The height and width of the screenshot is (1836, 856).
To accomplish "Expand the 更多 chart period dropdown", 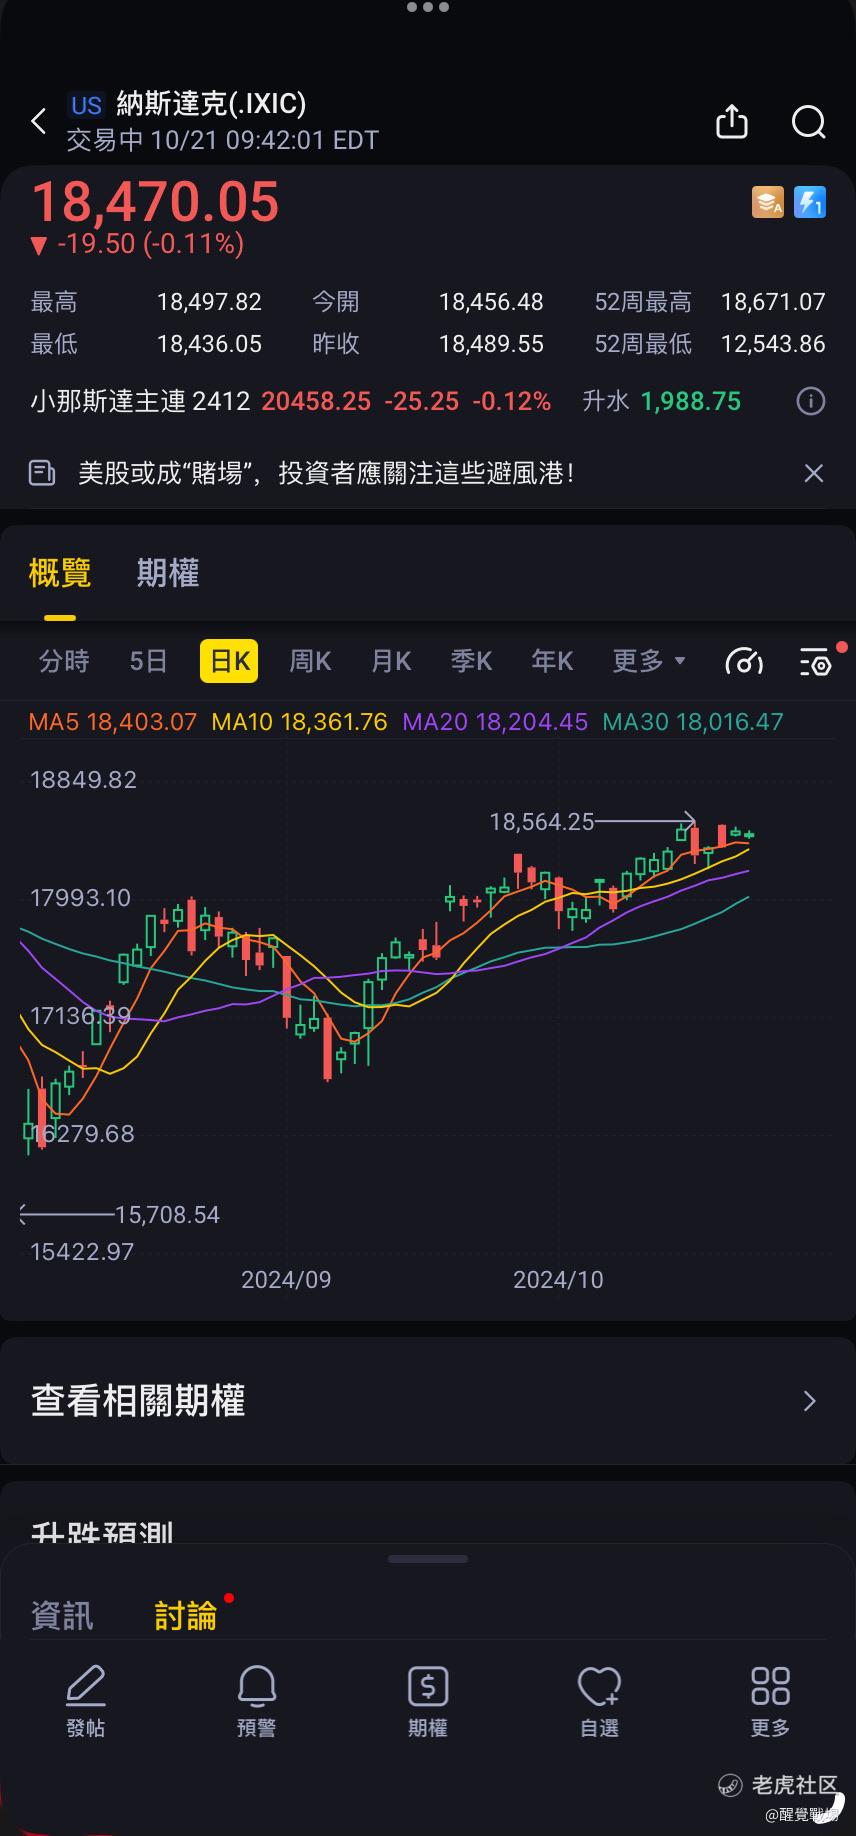I will point(649,661).
